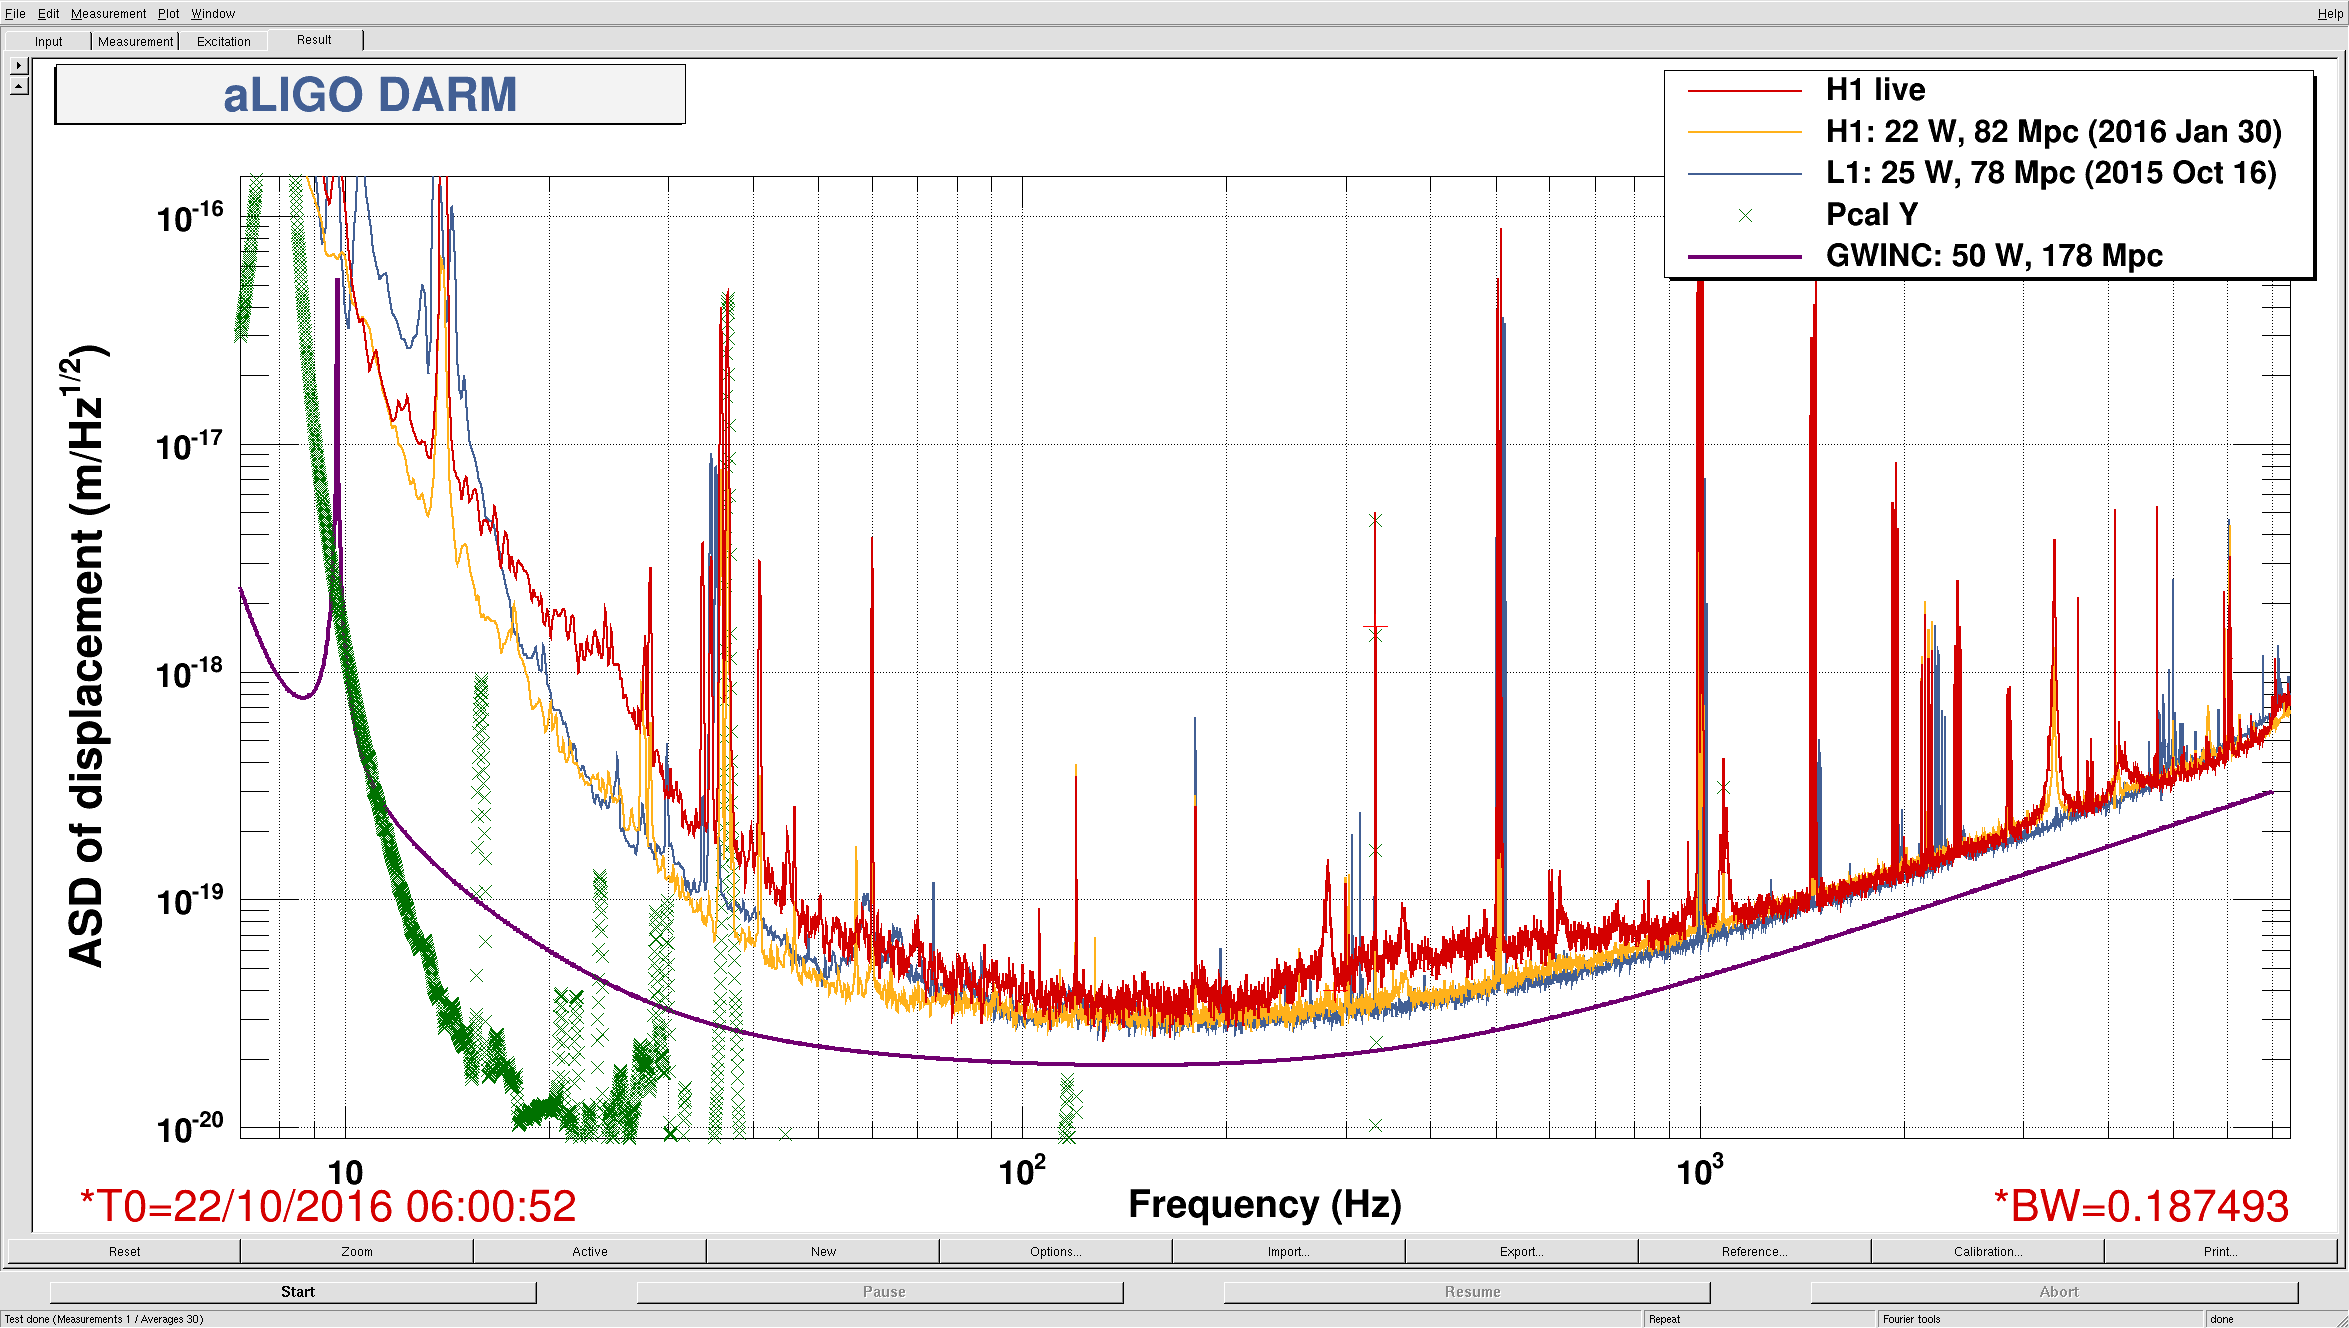The width and height of the screenshot is (2349, 1328).
Task: Switch to the Result tab
Action: click(314, 40)
